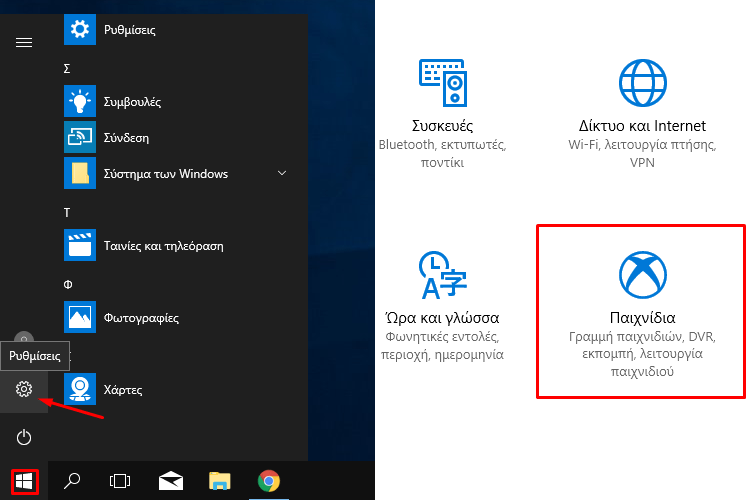Image resolution: width=750 pixels, height=500 pixels.
Task: Click the Συμβουλές app label
Action: pos(132,102)
